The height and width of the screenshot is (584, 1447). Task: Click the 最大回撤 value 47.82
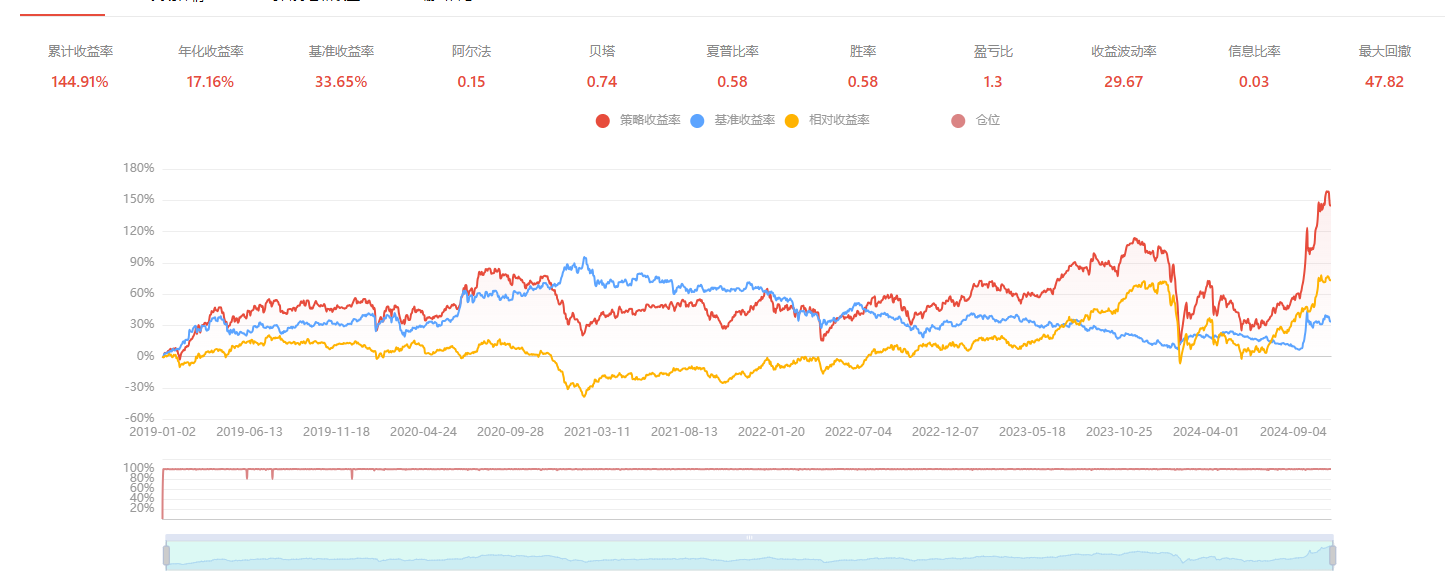(x=1384, y=82)
